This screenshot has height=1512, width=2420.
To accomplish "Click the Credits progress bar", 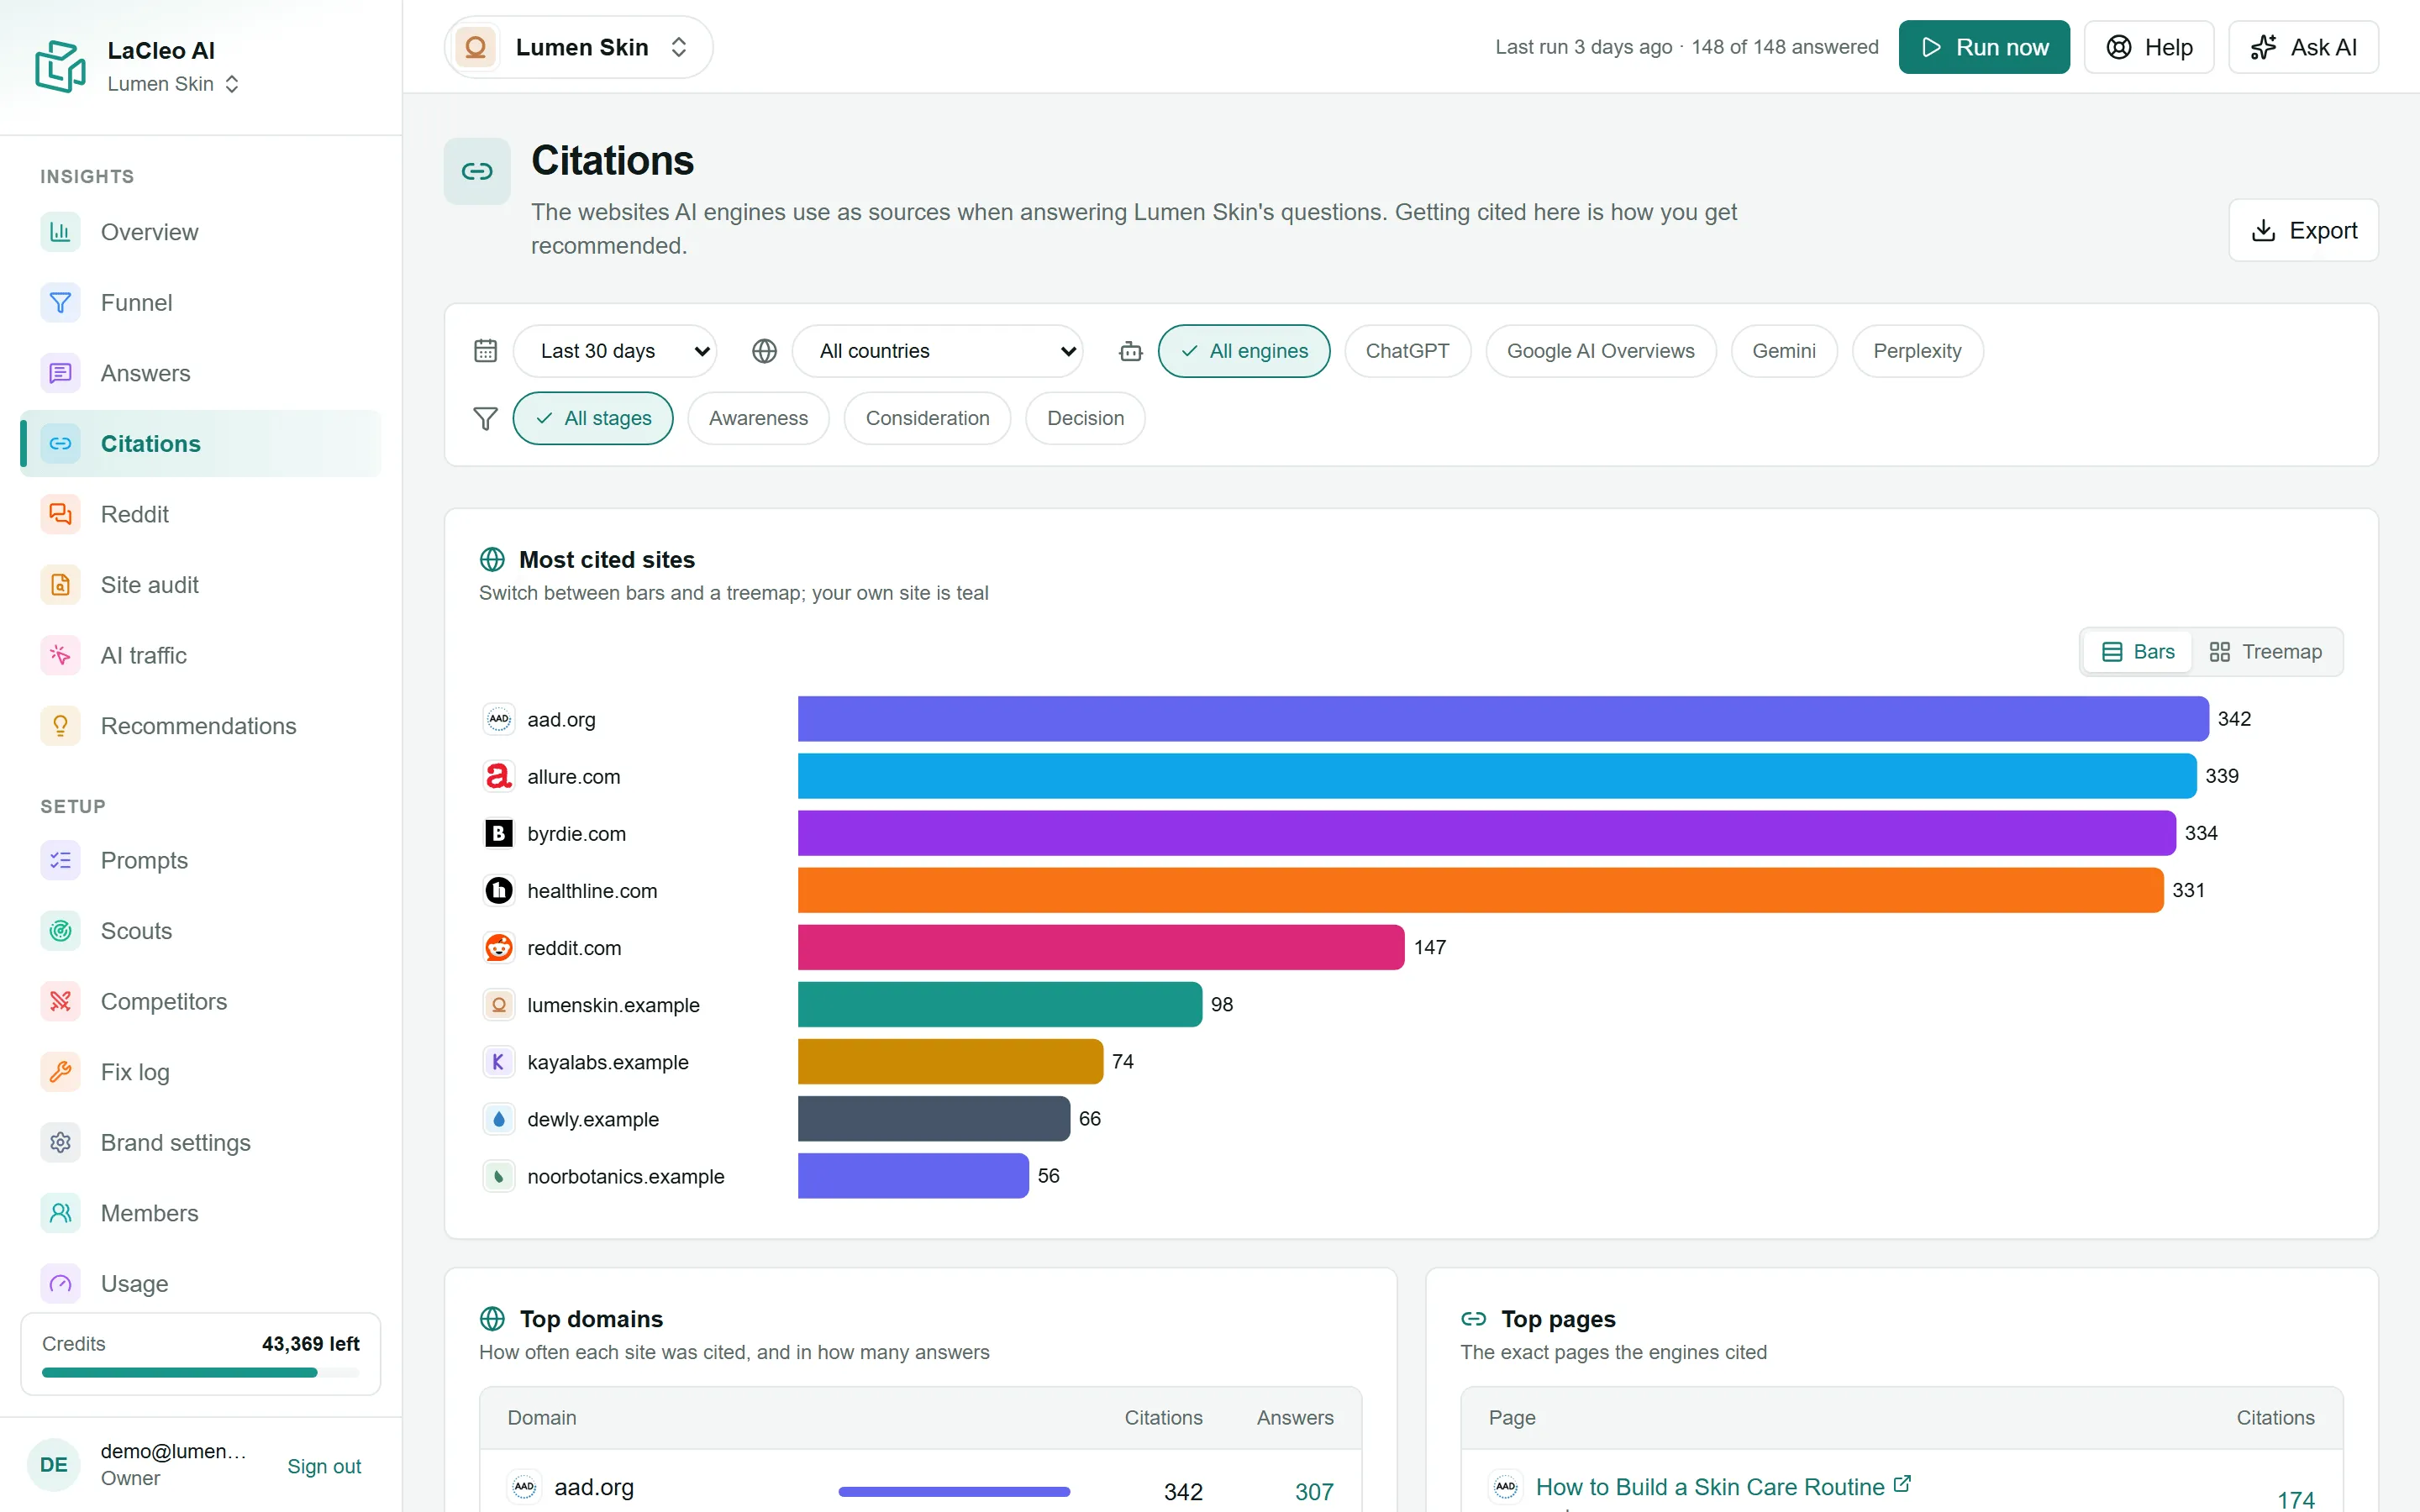I will tap(200, 1373).
